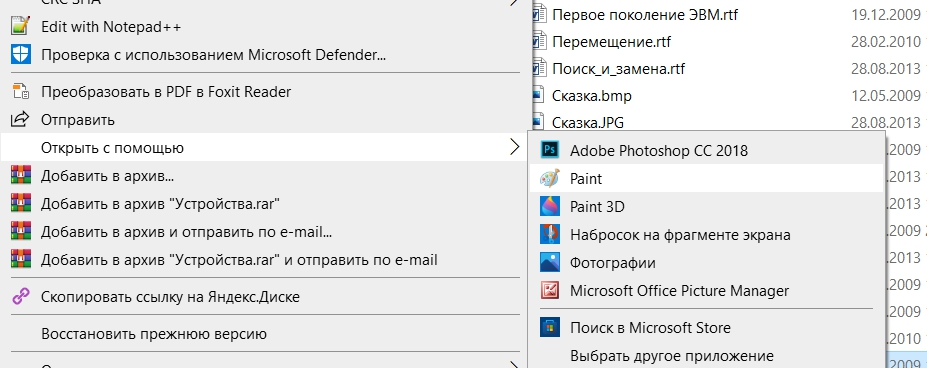Select file Перемещение.rtf in Explorer
The width and height of the screenshot is (927, 368).
[611, 42]
